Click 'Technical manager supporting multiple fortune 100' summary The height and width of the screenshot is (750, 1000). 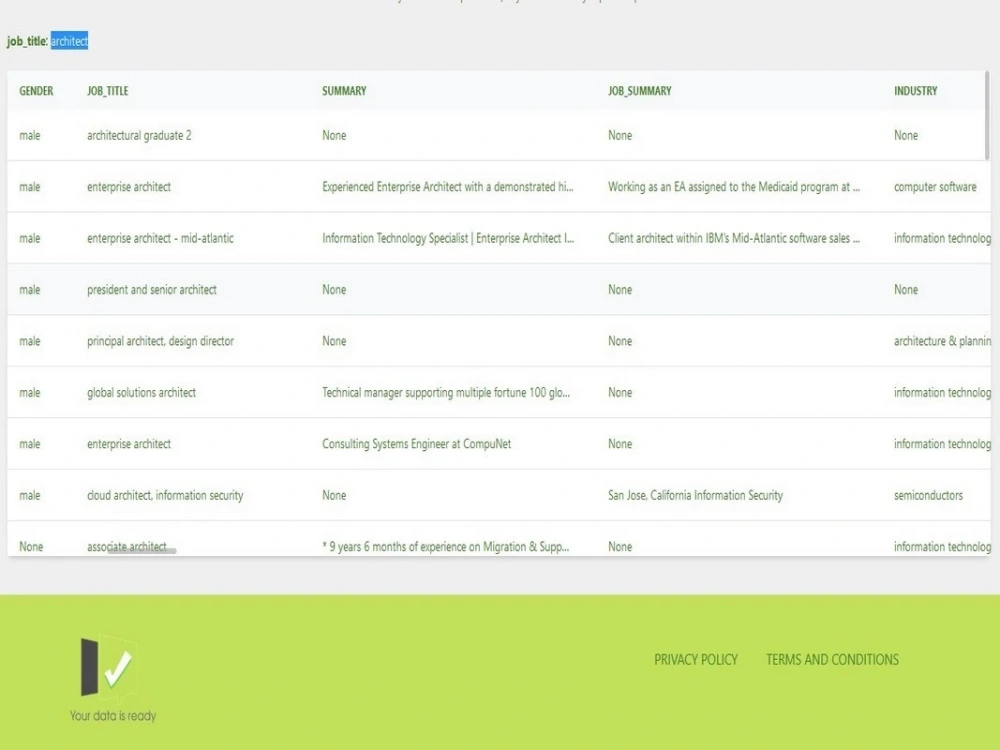coord(446,392)
